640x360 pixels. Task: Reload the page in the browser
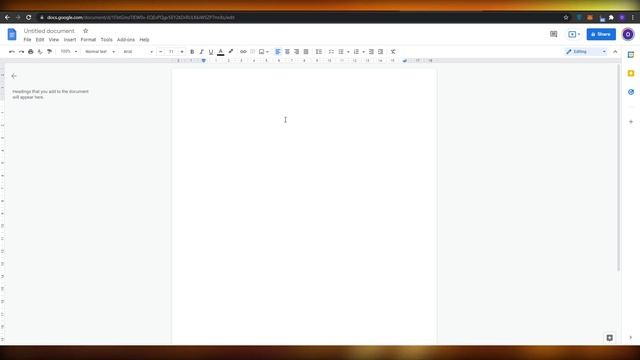(29, 18)
